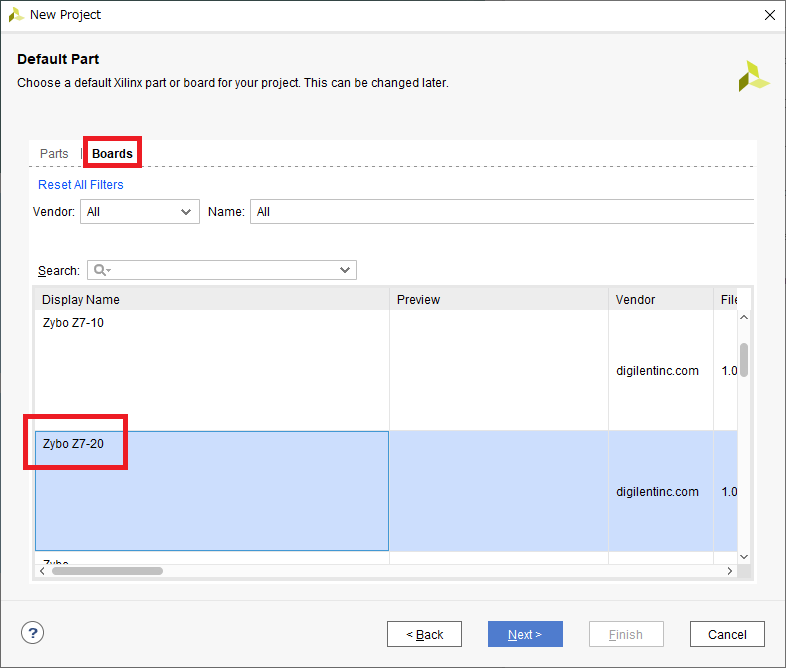Click the search magnifier icon in Search box
This screenshot has width=786, height=668.
point(100,270)
